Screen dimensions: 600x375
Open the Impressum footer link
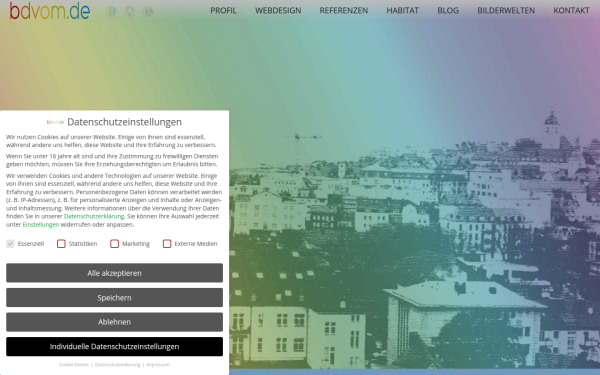158,365
